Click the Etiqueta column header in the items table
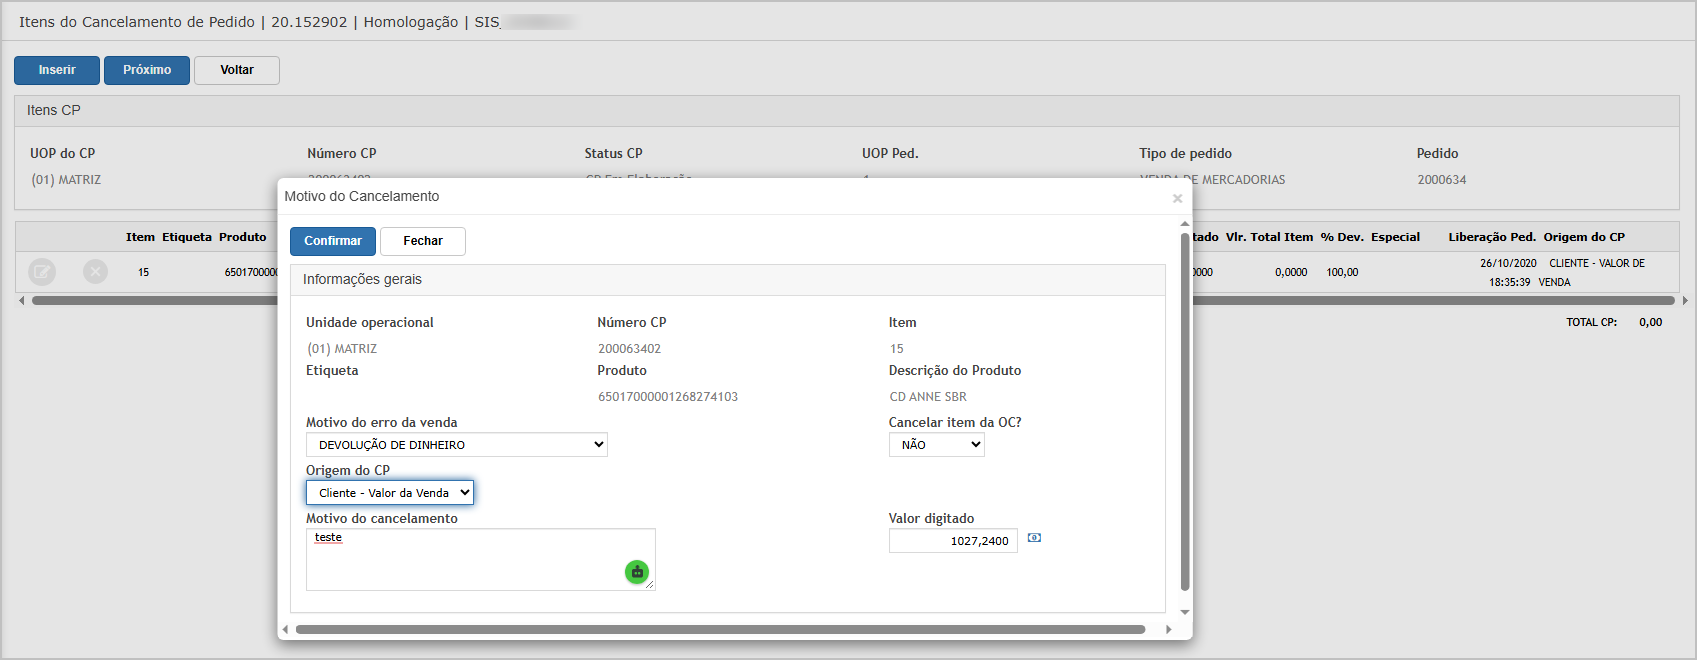This screenshot has width=1697, height=660. 187,237
